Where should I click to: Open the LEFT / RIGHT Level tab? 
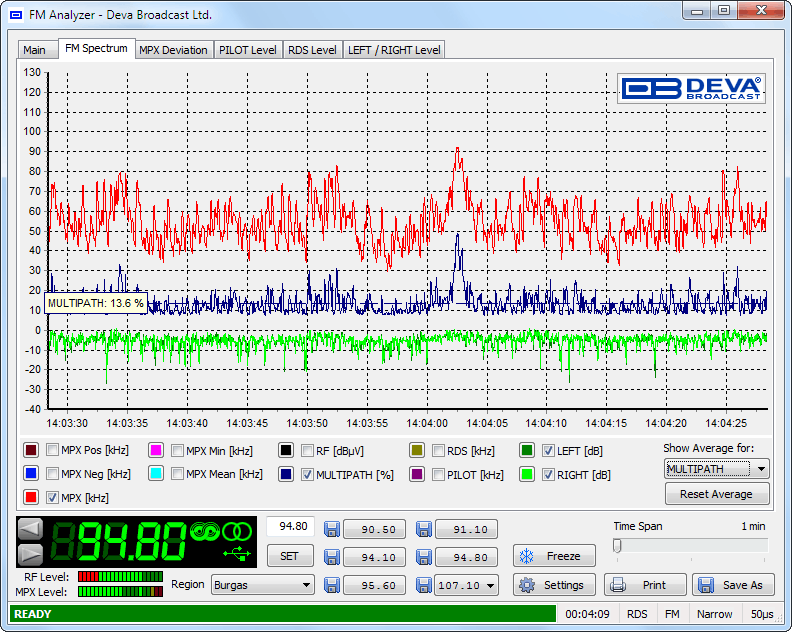(394, 50)
